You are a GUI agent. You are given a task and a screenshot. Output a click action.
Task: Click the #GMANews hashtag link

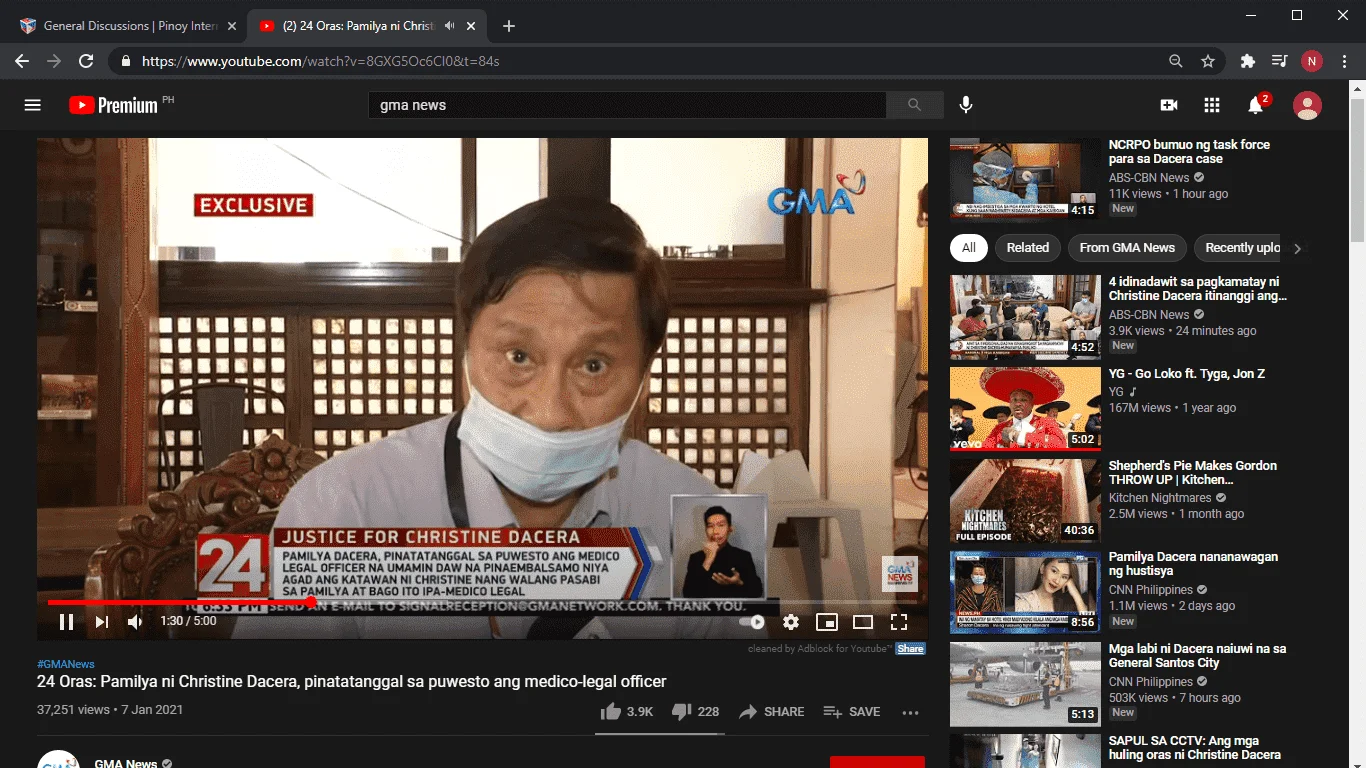66,664
